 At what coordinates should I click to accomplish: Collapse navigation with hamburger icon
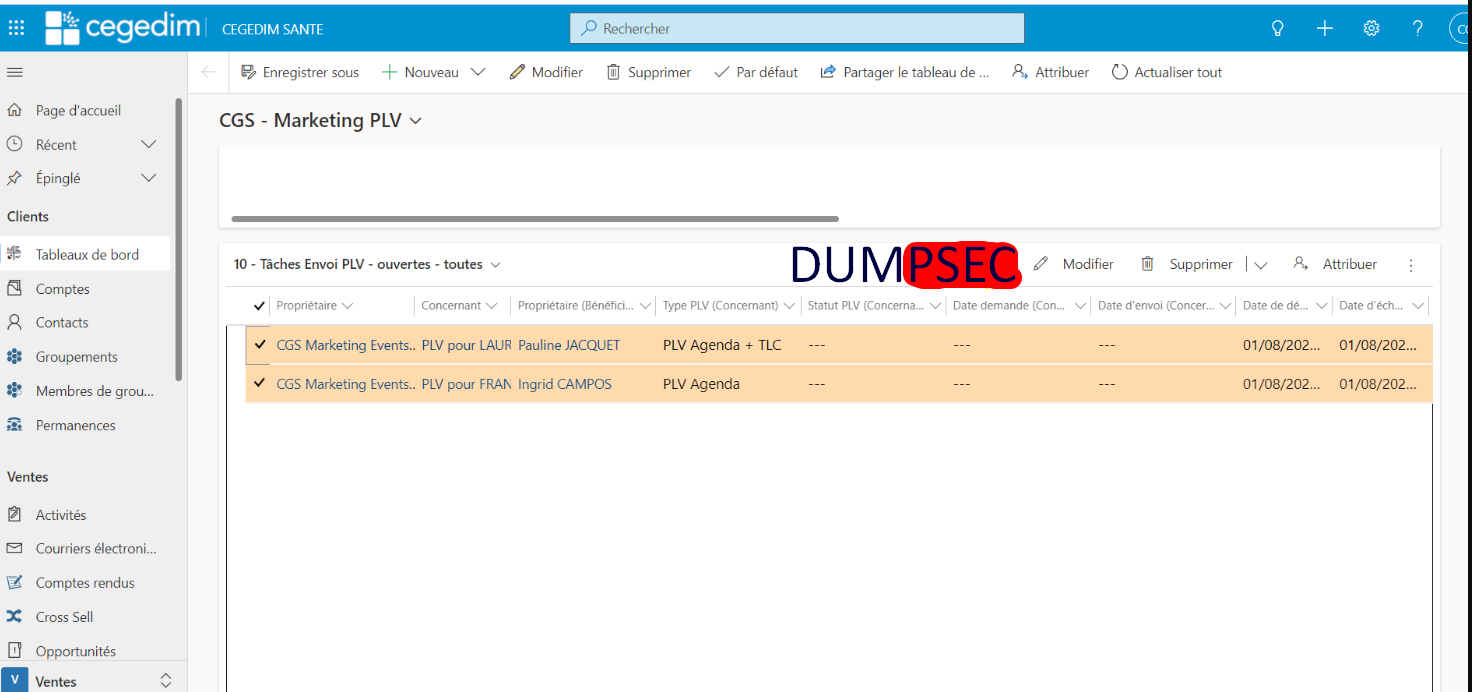tap(15, 72)
